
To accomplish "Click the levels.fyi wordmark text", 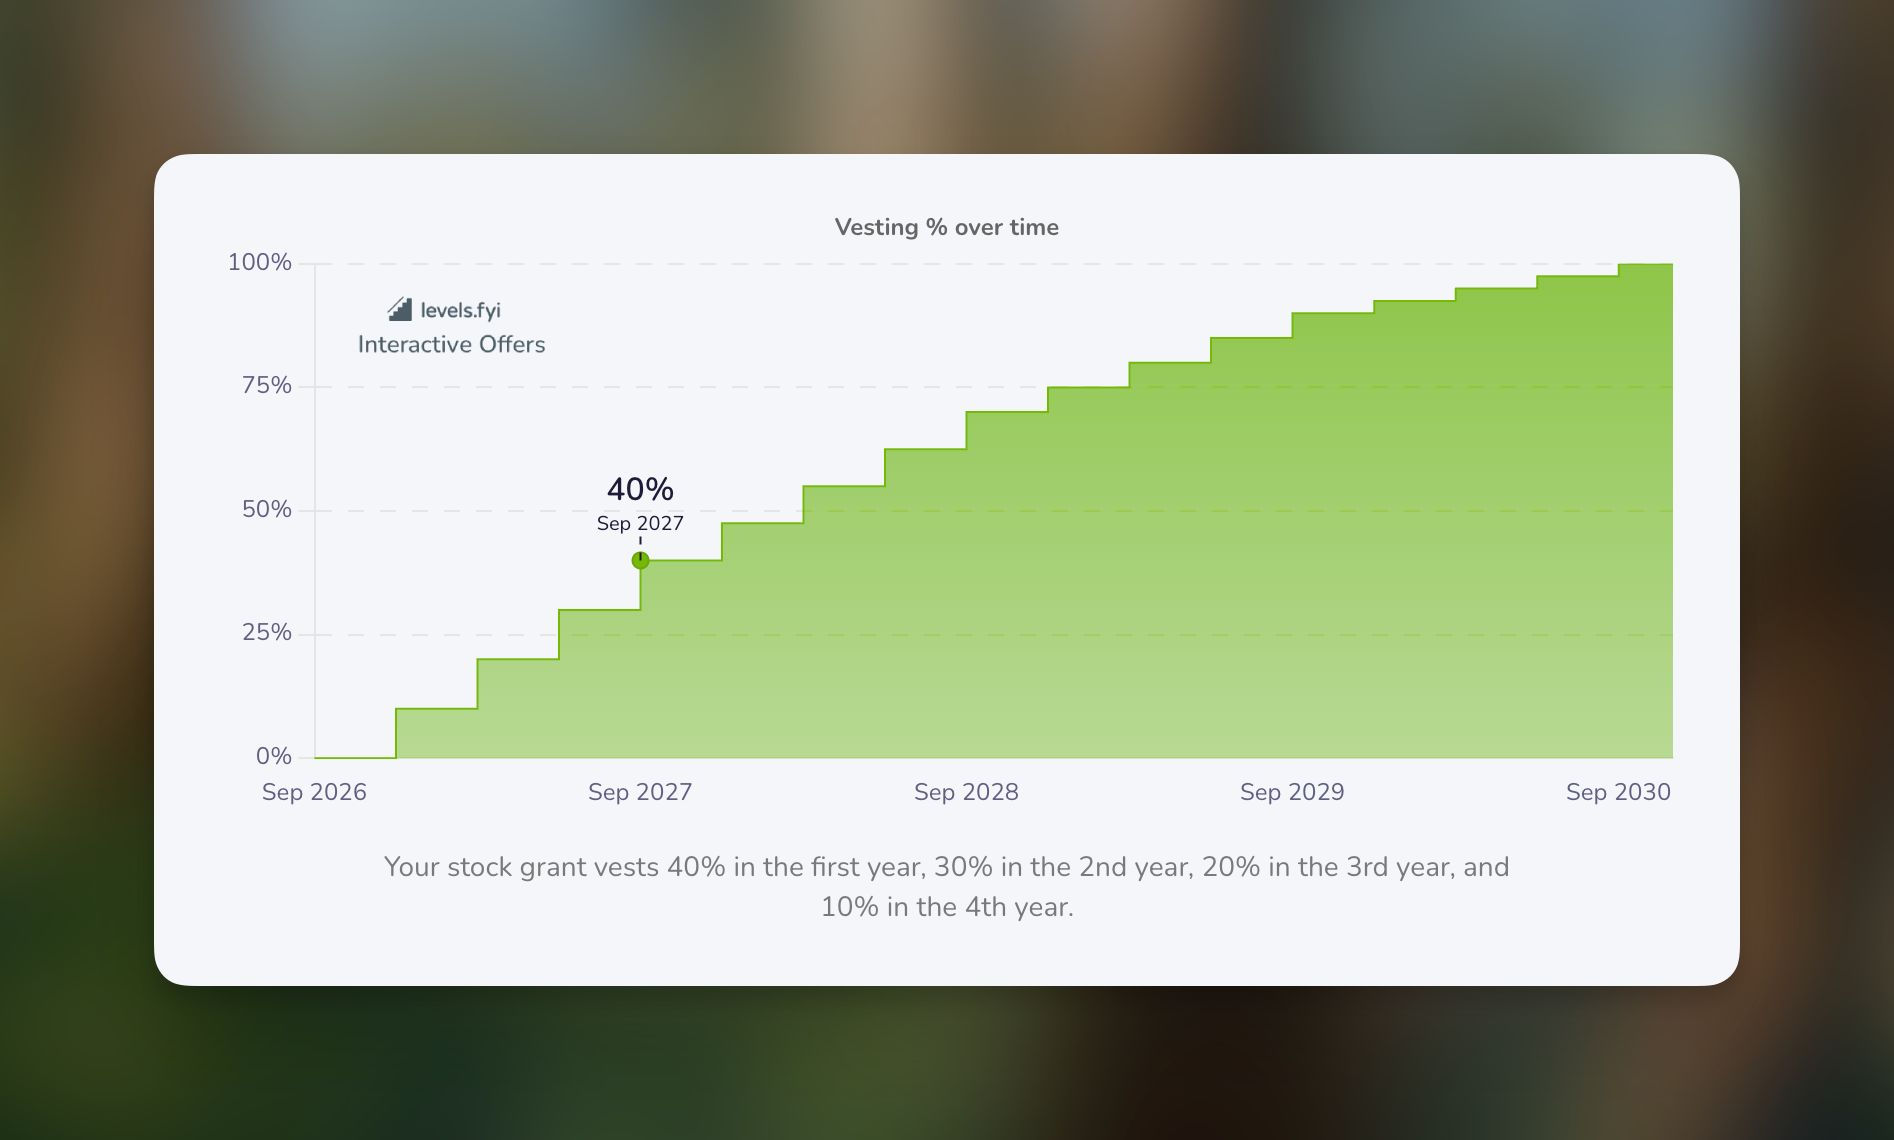I will pos(460,310).
